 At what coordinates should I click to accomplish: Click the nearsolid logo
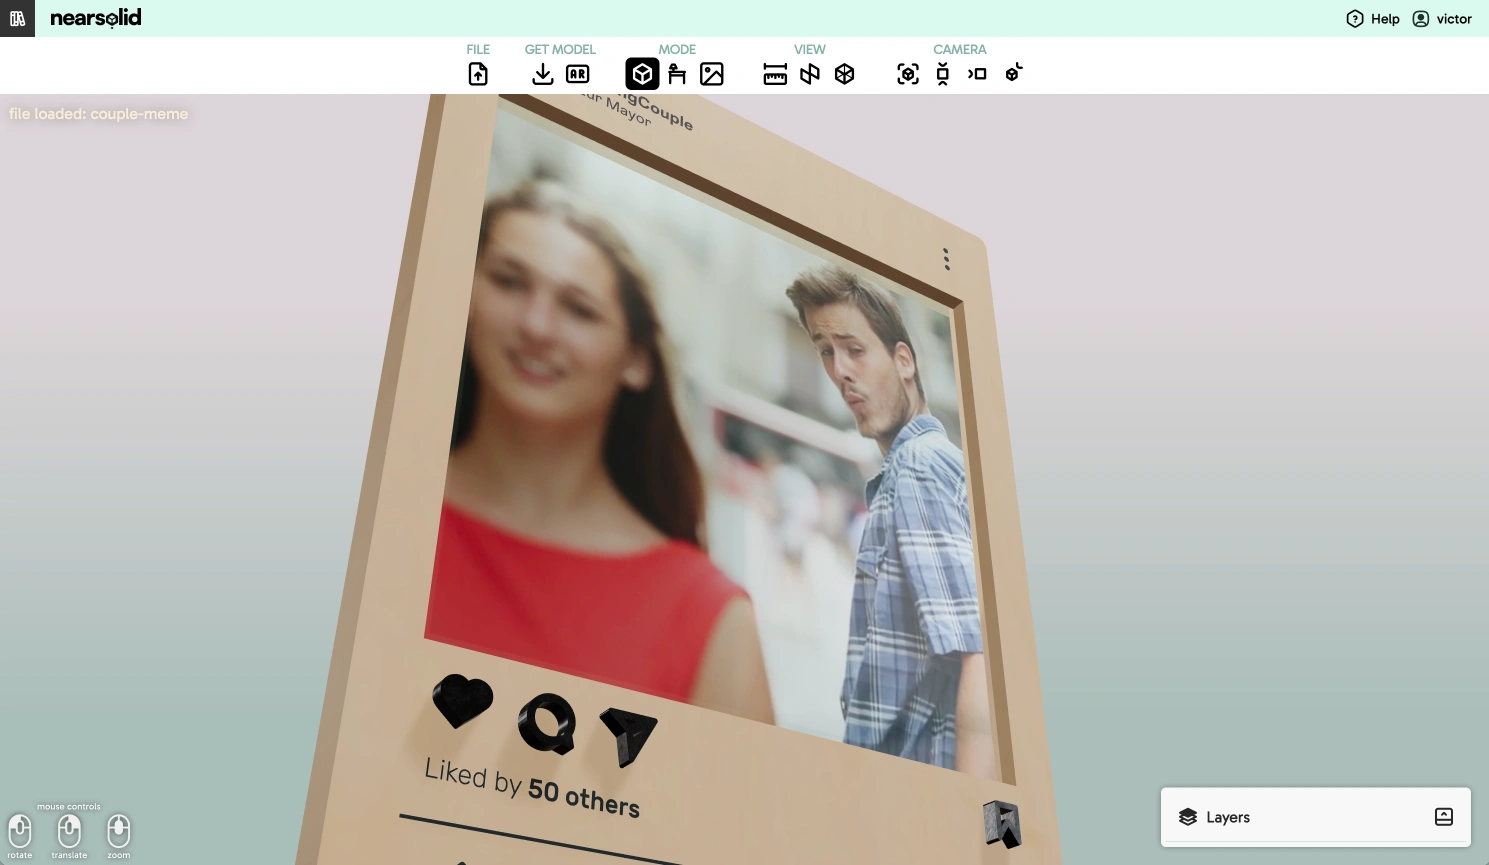96,18
